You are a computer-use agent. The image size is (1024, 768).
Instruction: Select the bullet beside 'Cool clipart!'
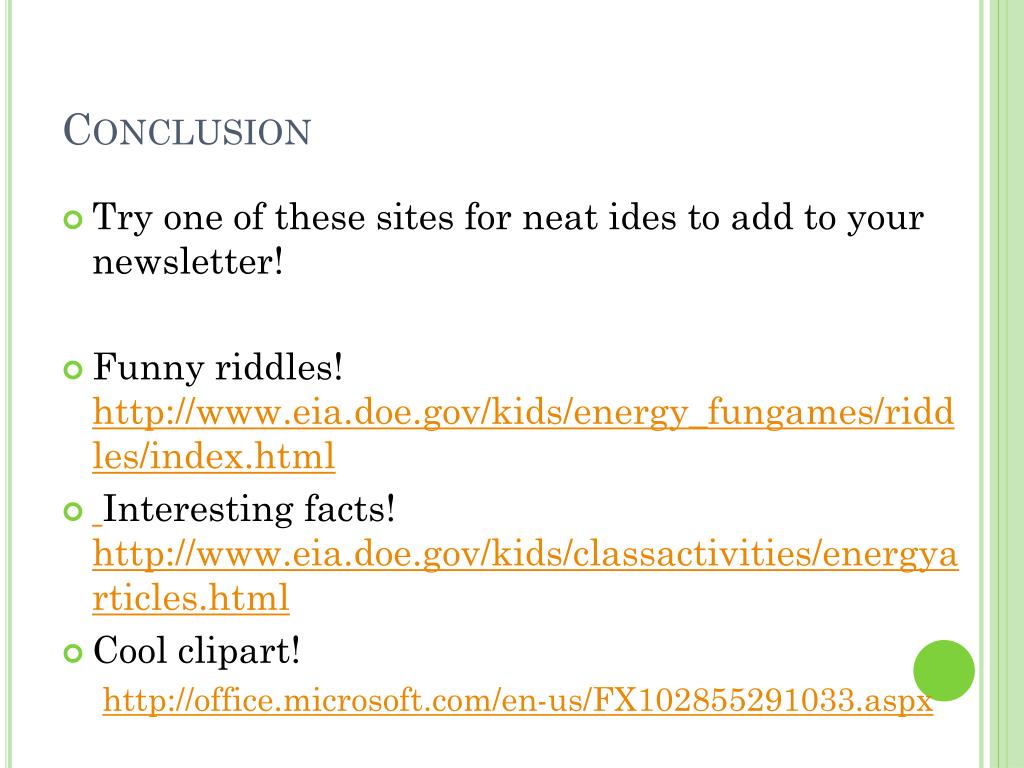point(73,653)
